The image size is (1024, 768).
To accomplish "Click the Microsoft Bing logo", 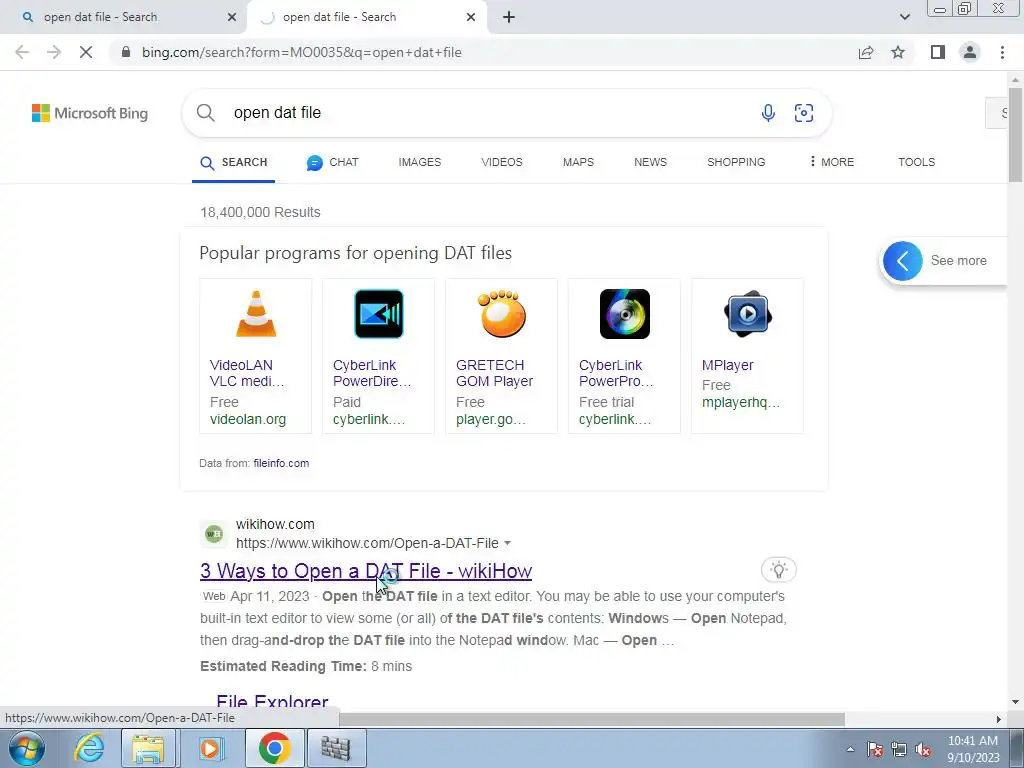I will click(90, 113).
